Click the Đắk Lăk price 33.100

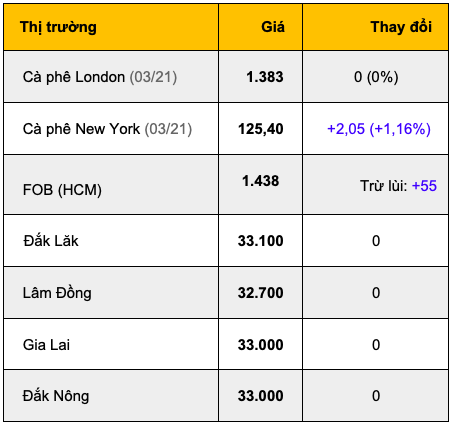[261, 241]
